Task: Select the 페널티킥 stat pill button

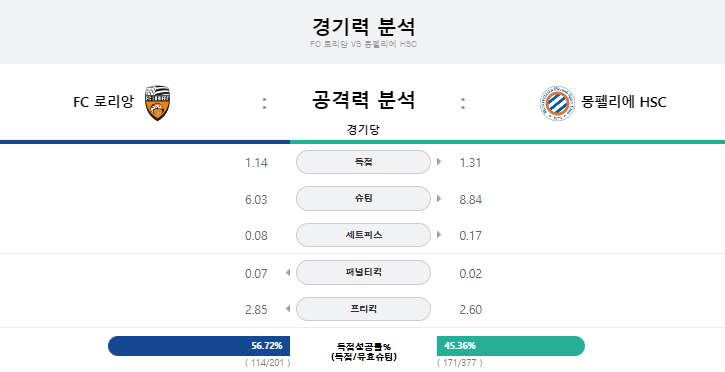Action: [x=363, y=272]
